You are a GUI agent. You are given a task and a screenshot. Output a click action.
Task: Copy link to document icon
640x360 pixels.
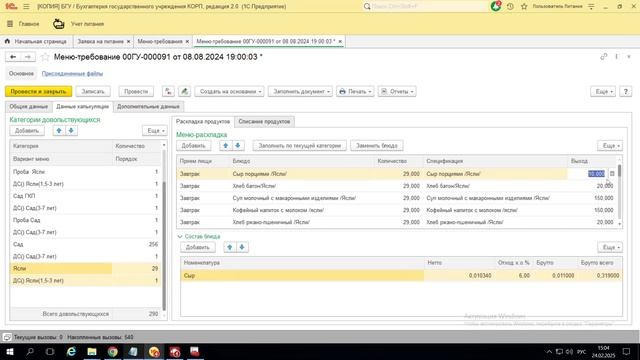(604, 57)
